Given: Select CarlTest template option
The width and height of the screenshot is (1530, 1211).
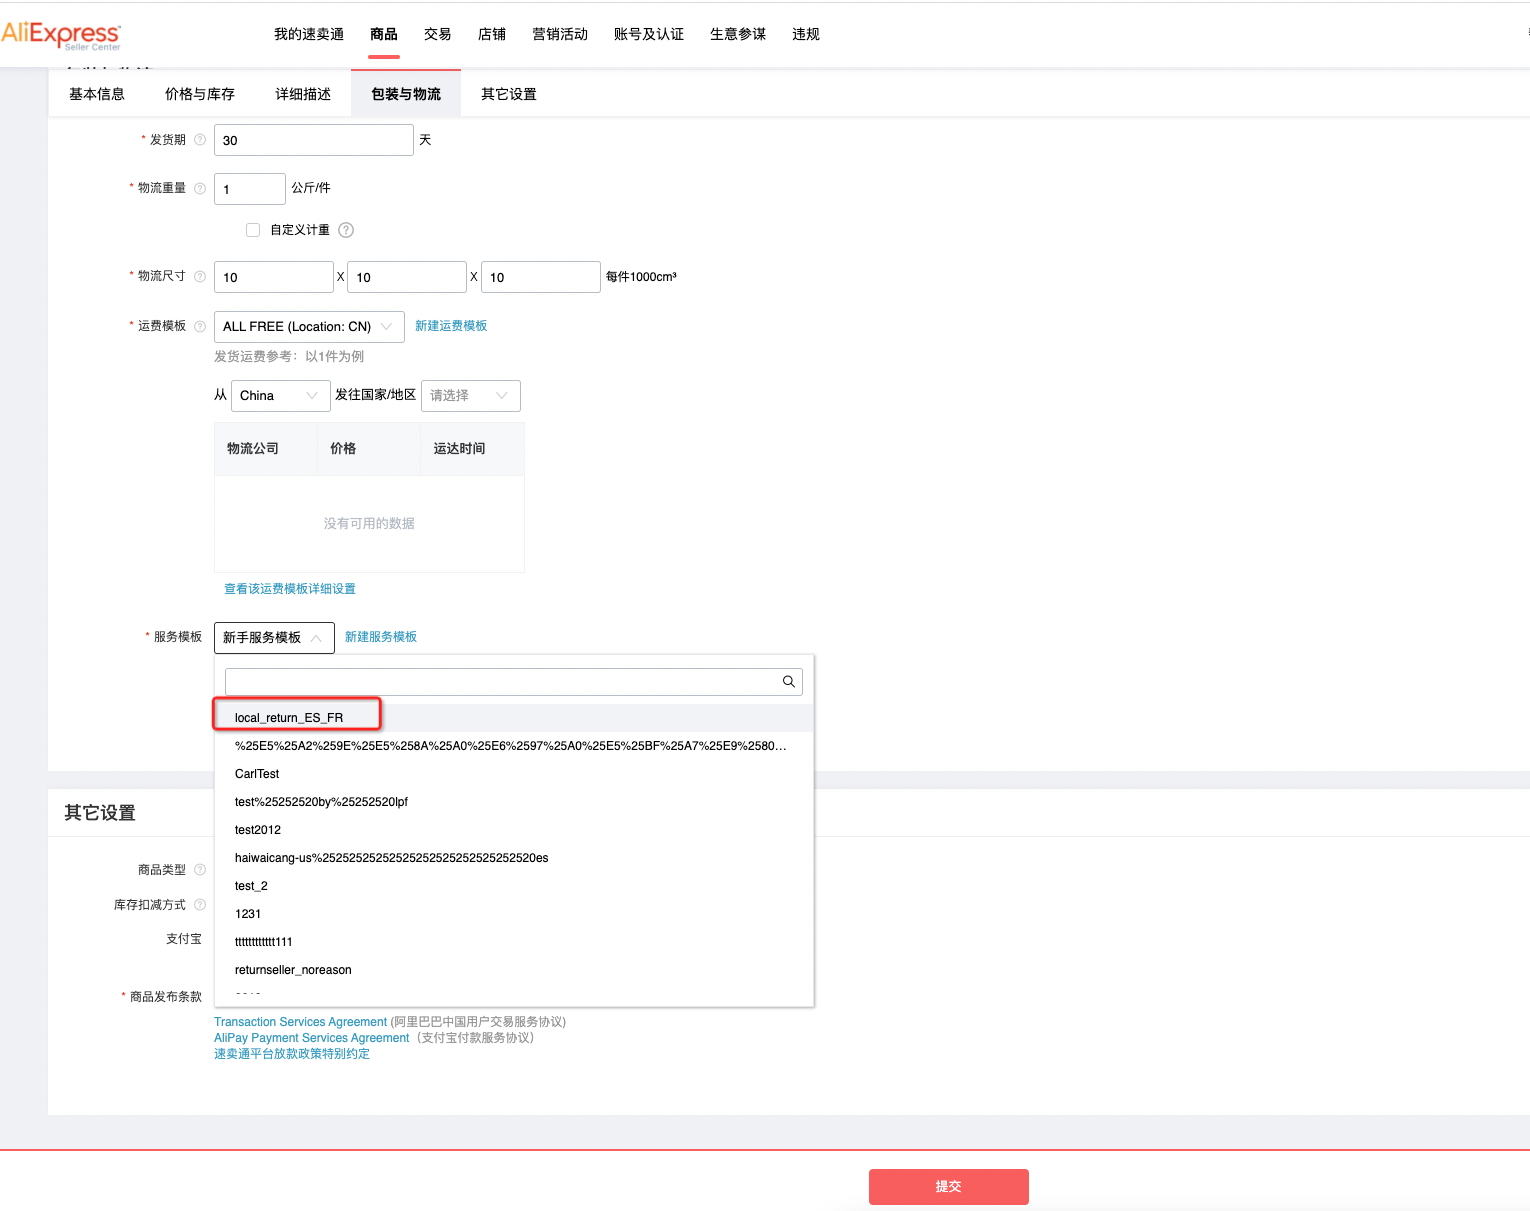Looking at the screenshot, I should pos(515,774).
